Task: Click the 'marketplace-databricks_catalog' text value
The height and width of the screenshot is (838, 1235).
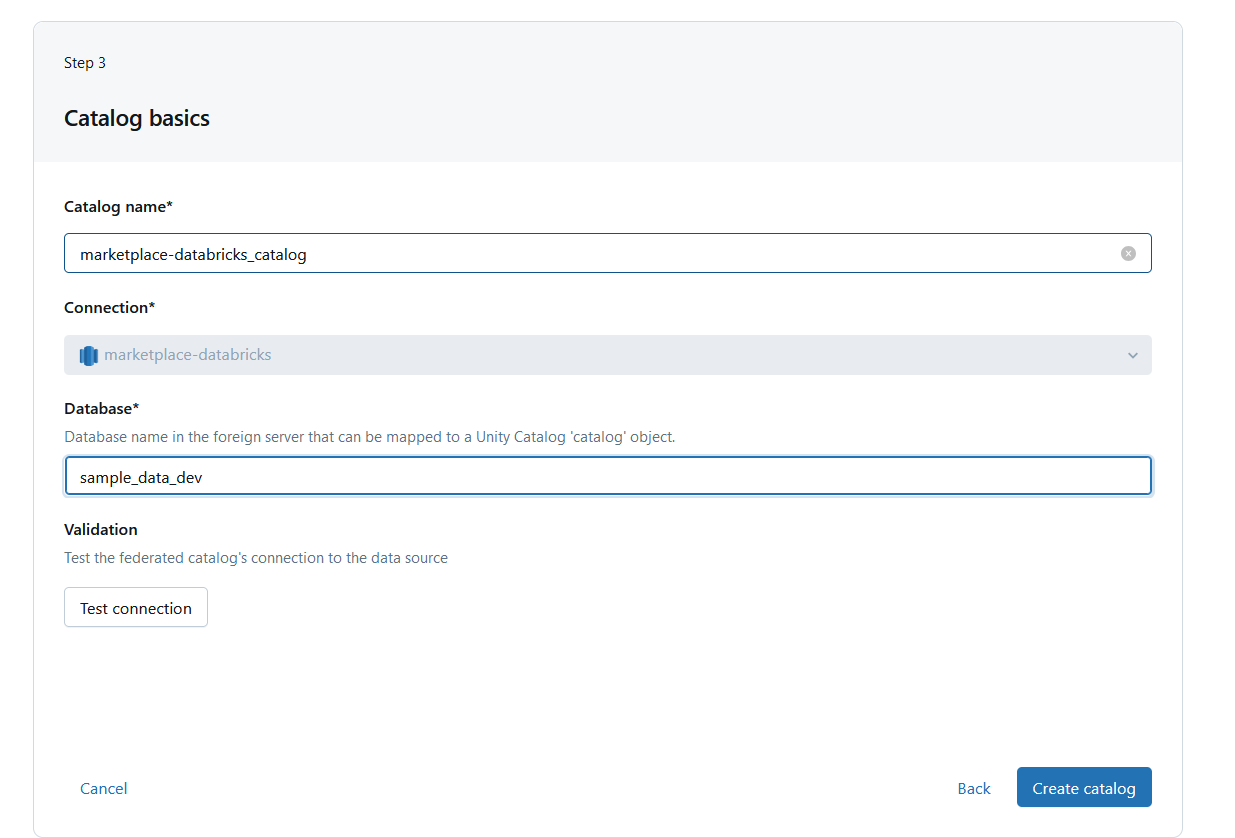Action: point(193,255)
